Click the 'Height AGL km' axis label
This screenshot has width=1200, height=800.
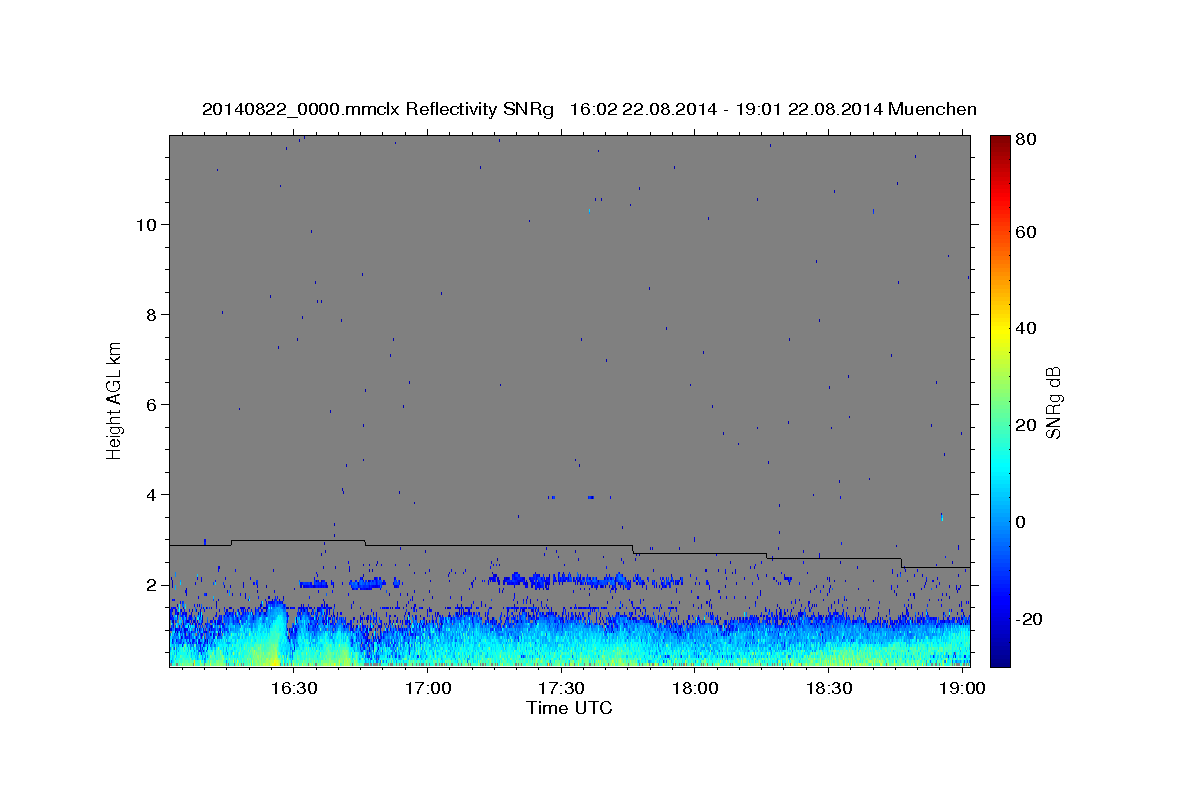[114, 400]
